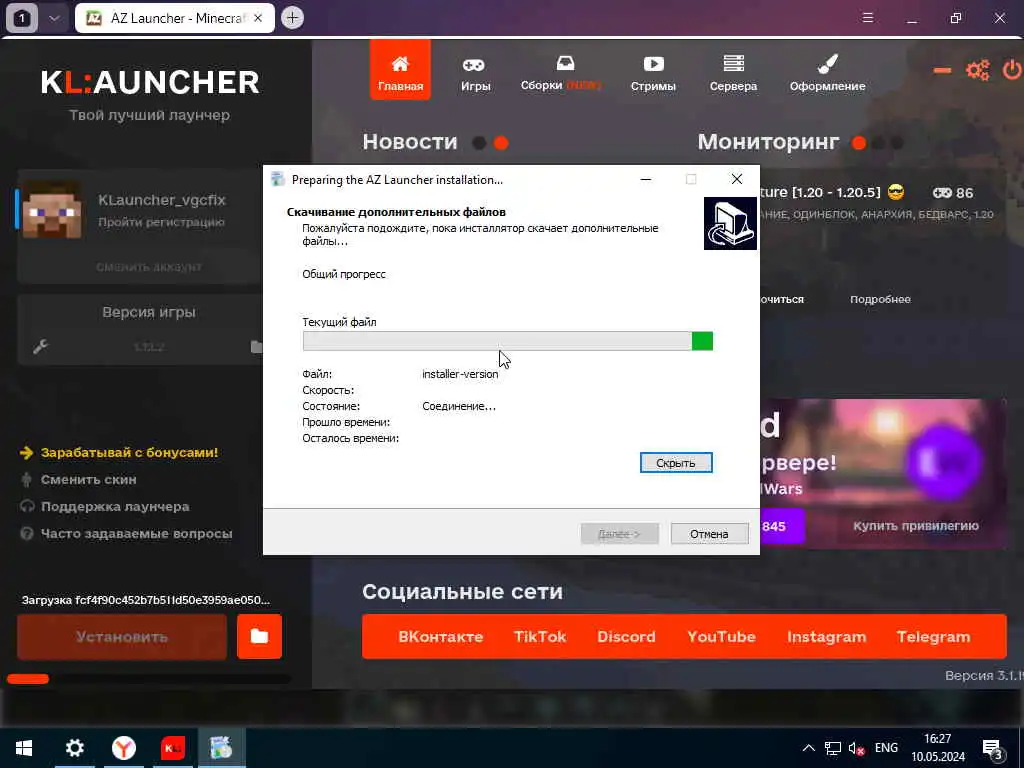Image resolution: width=1024 pixels, height=768 pixels.
Task: Select the first Мониторинг pager dot
Action: click(859, 142)
